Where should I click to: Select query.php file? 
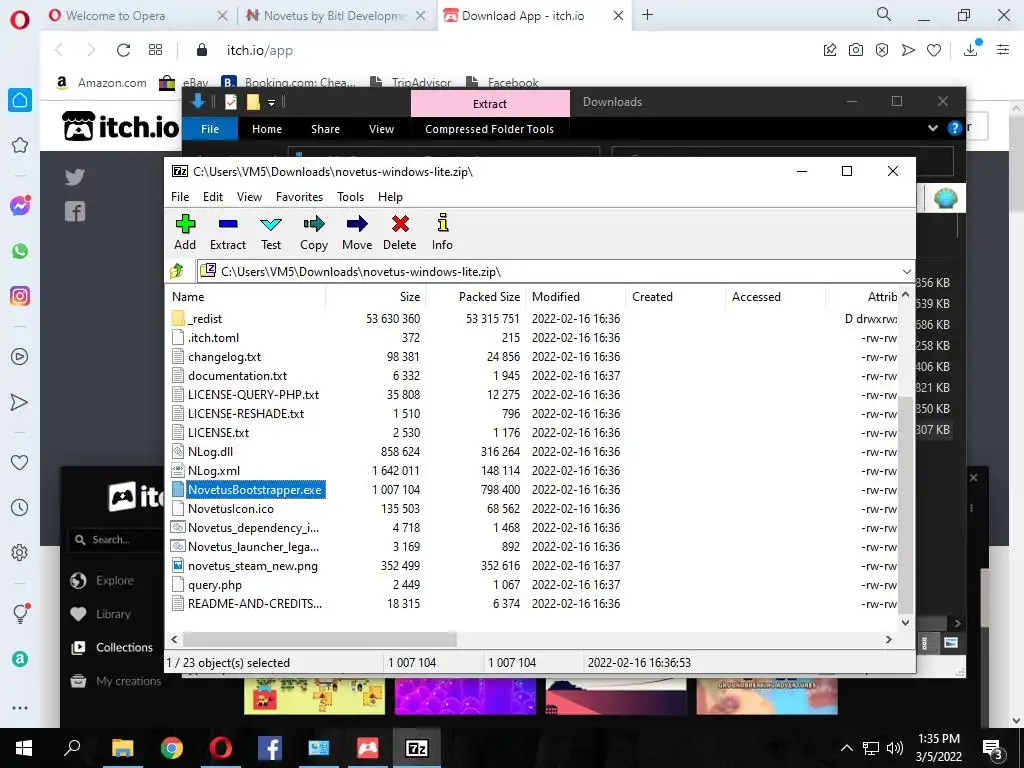point(215,584)
